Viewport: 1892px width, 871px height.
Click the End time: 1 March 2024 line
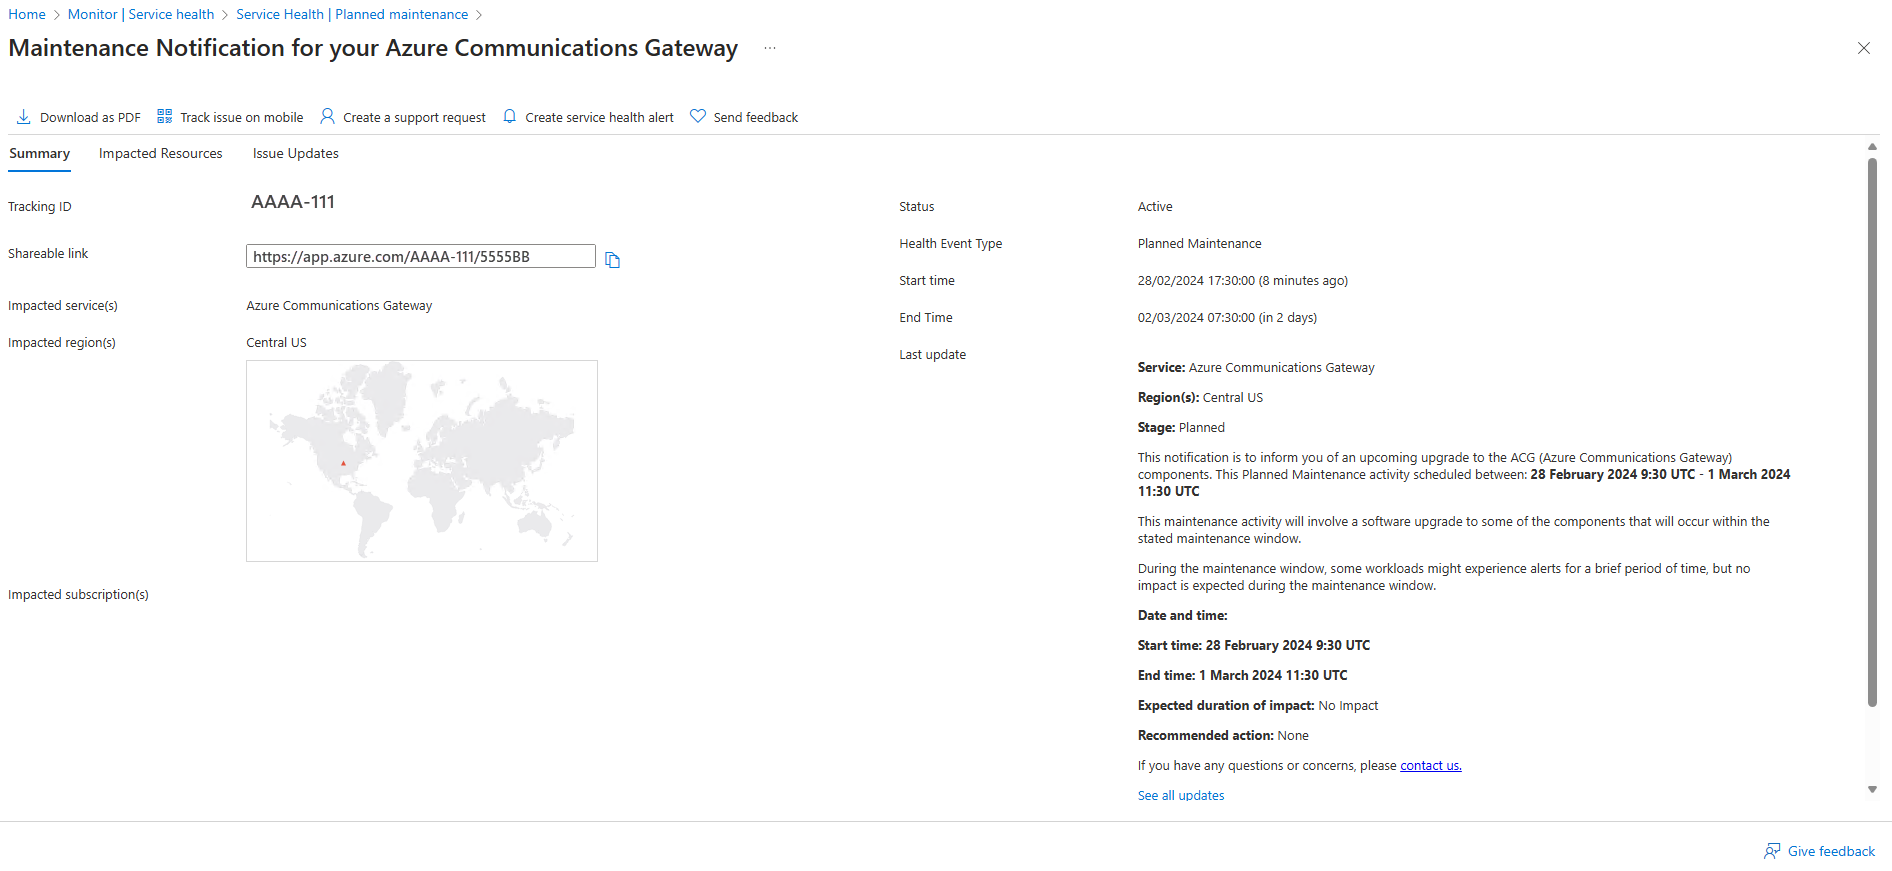[1243, 676]
